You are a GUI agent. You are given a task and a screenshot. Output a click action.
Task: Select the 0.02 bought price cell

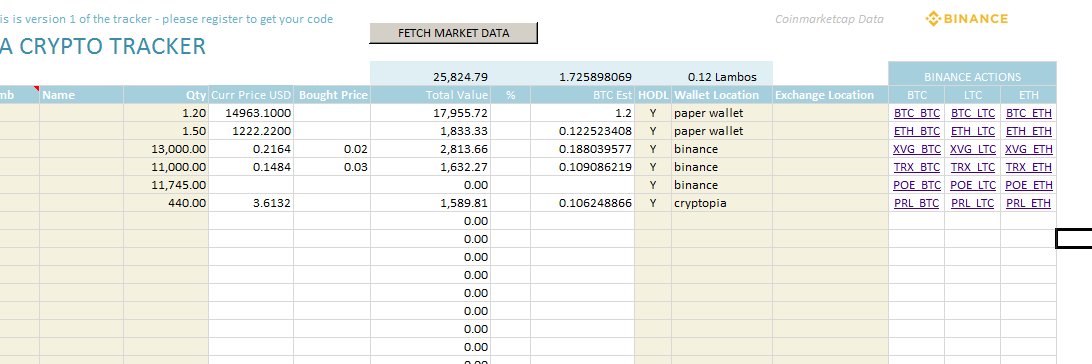(332, 149)
